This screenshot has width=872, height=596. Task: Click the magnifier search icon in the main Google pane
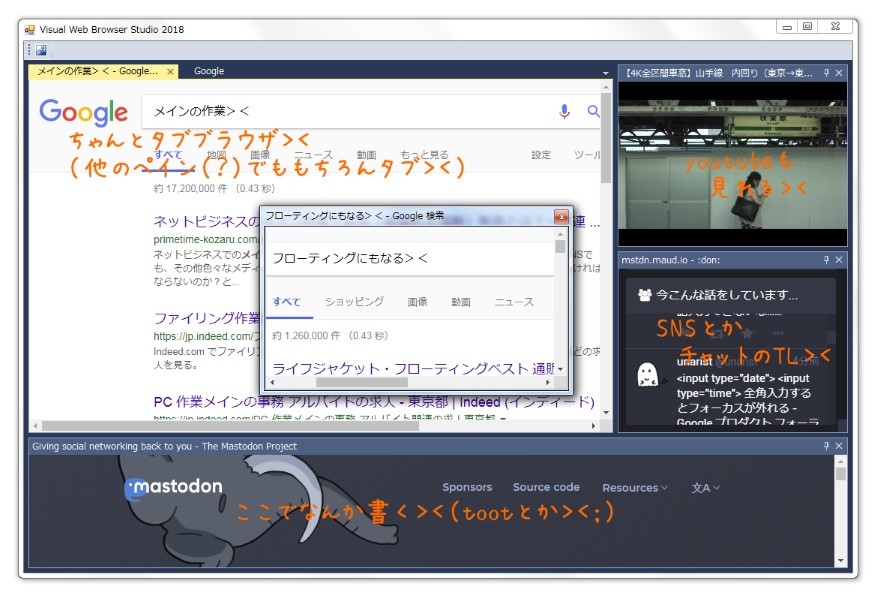(593, 111)
